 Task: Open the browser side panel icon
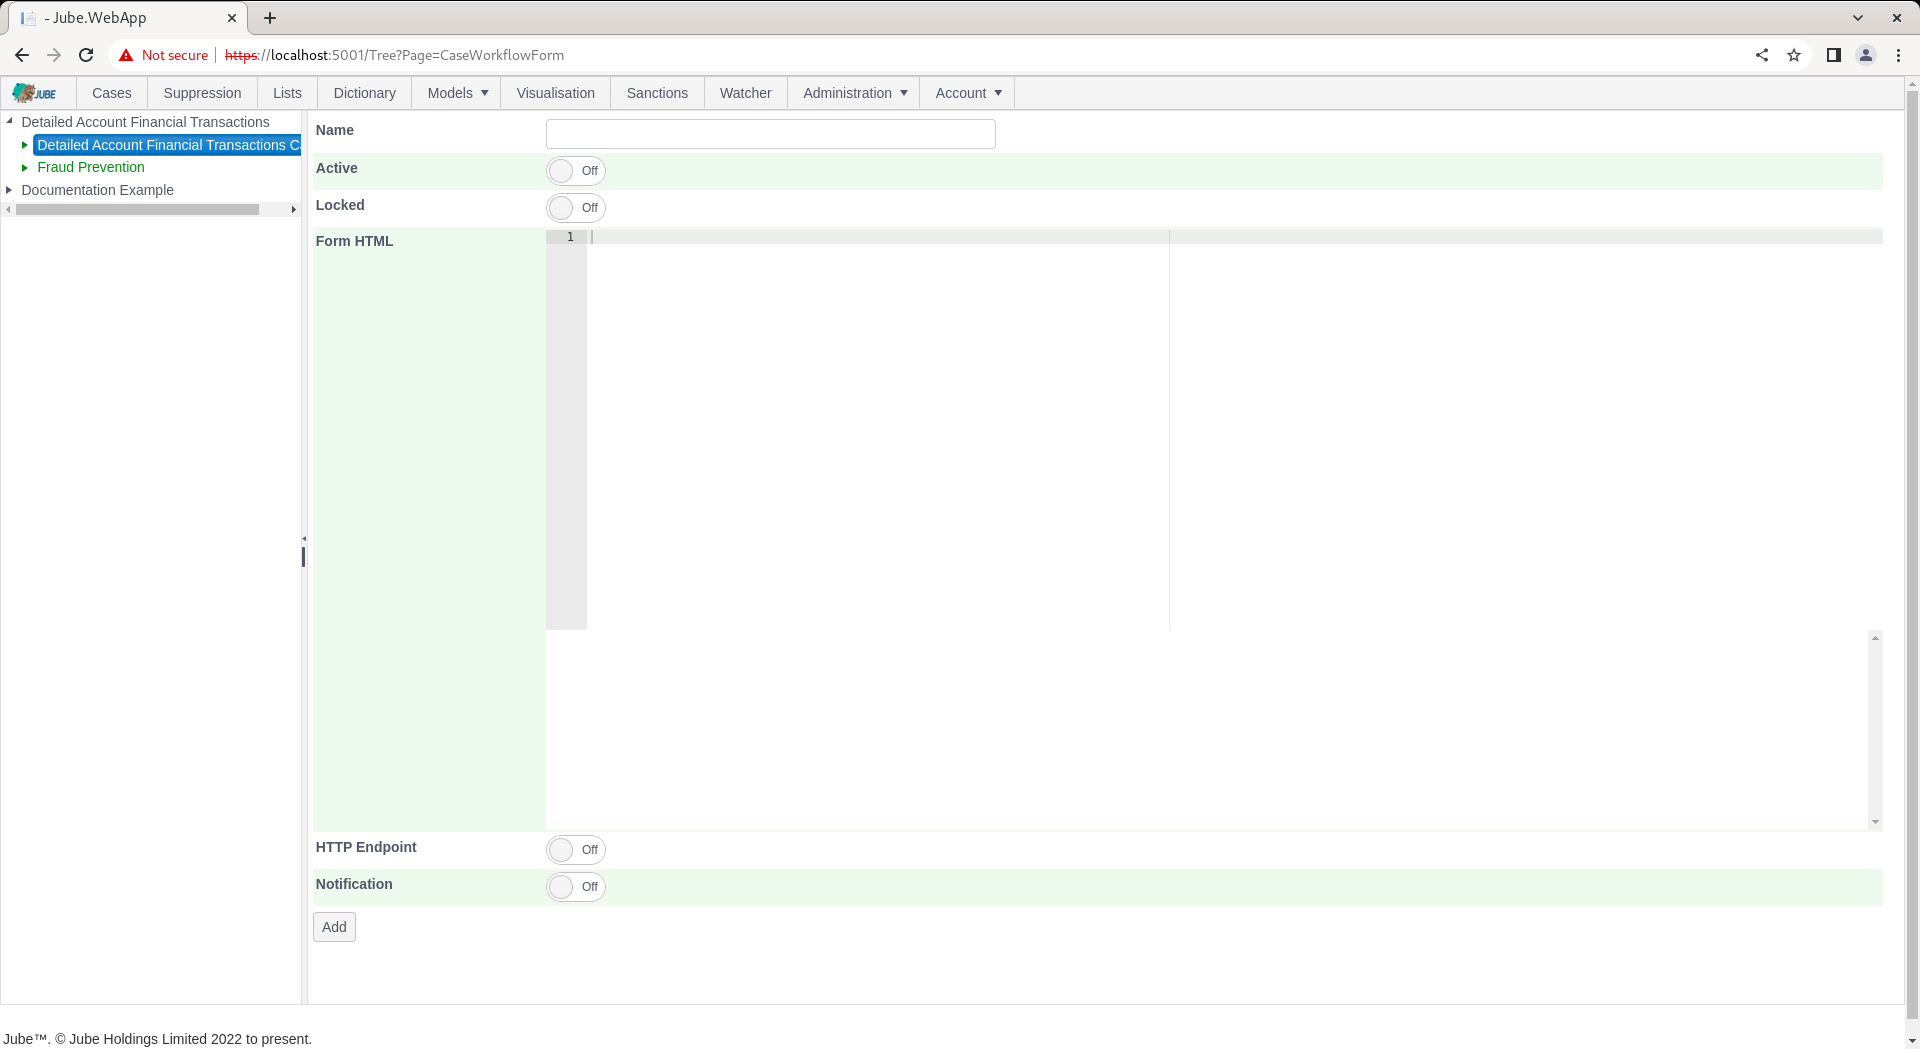click(x=1834, y=55)
